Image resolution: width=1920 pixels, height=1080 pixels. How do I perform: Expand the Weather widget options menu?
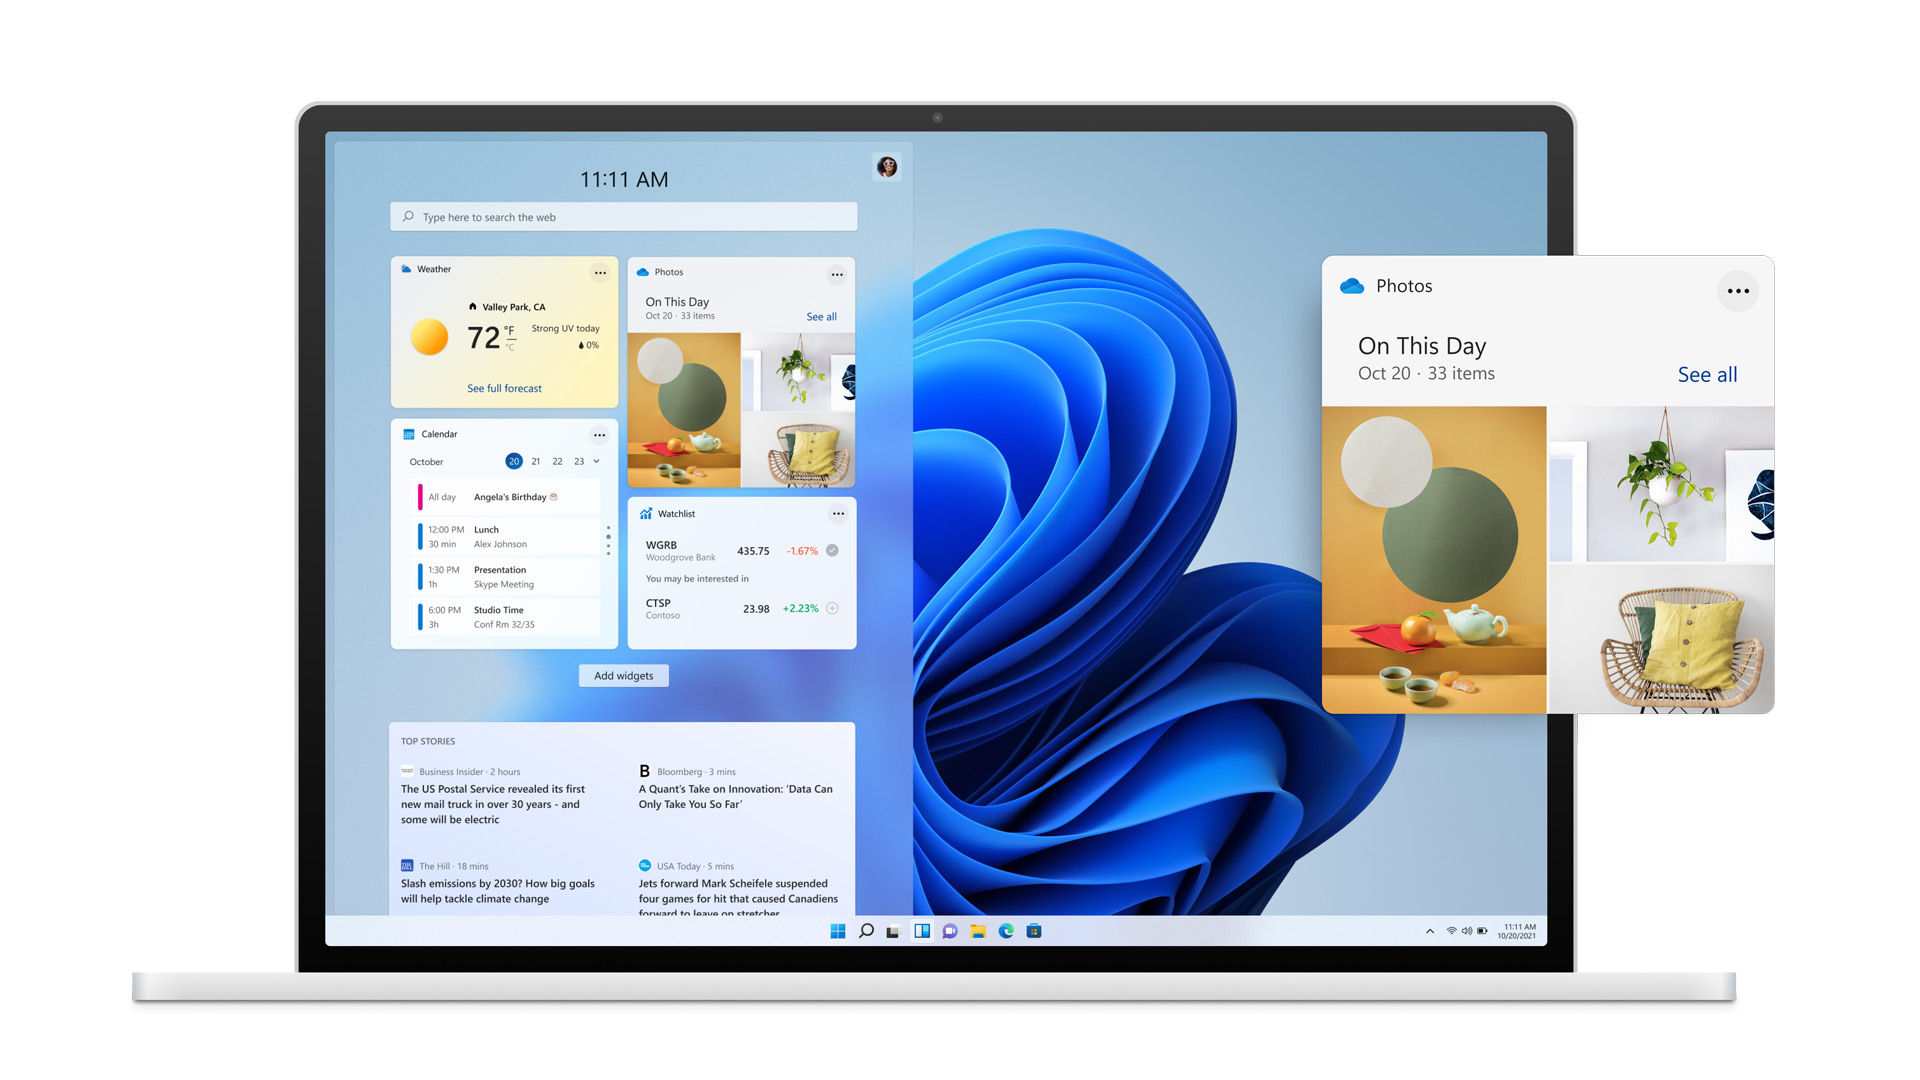600,269
